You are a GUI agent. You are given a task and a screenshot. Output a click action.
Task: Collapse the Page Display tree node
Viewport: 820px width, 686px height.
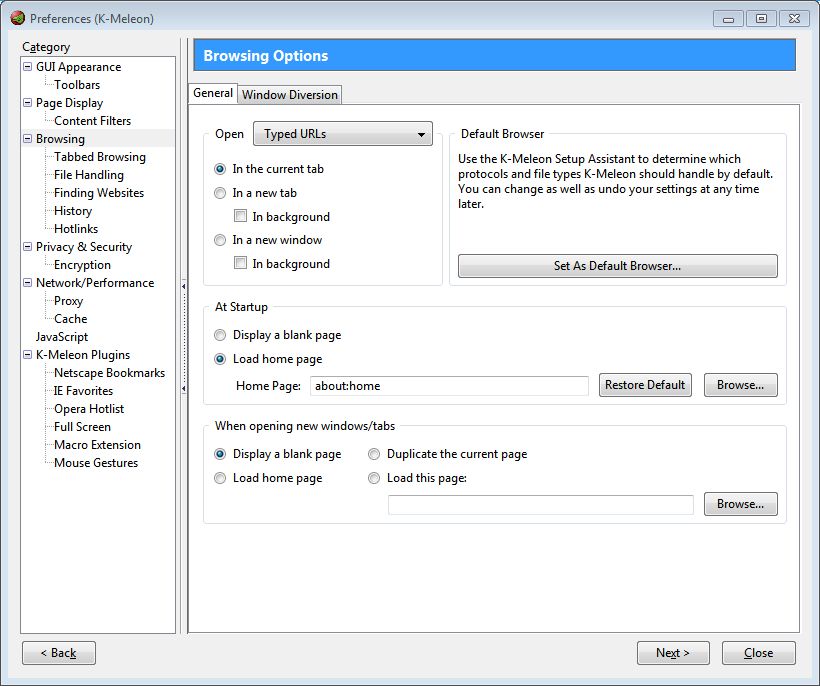[28, 102]
